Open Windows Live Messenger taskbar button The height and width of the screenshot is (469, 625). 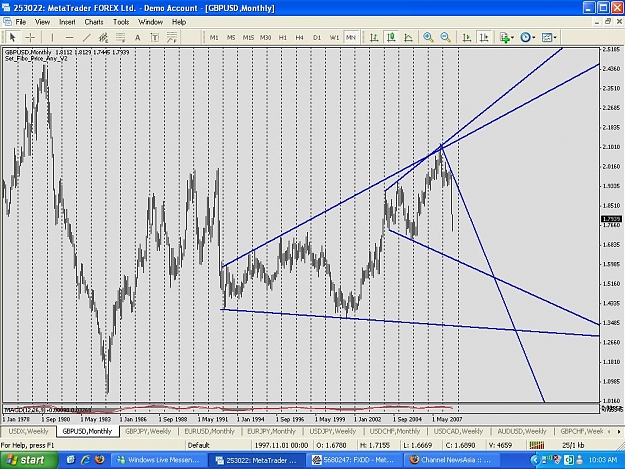click(159, 460)
